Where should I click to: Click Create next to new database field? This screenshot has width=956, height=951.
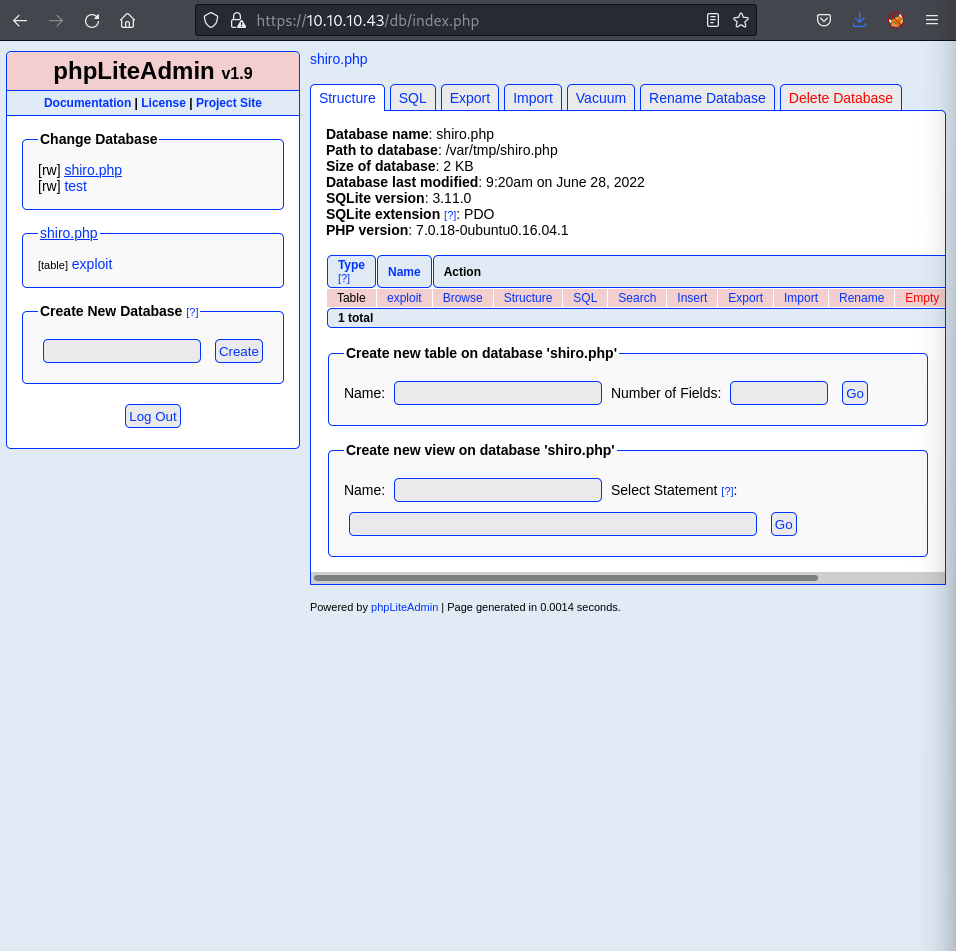pos(239,351)
